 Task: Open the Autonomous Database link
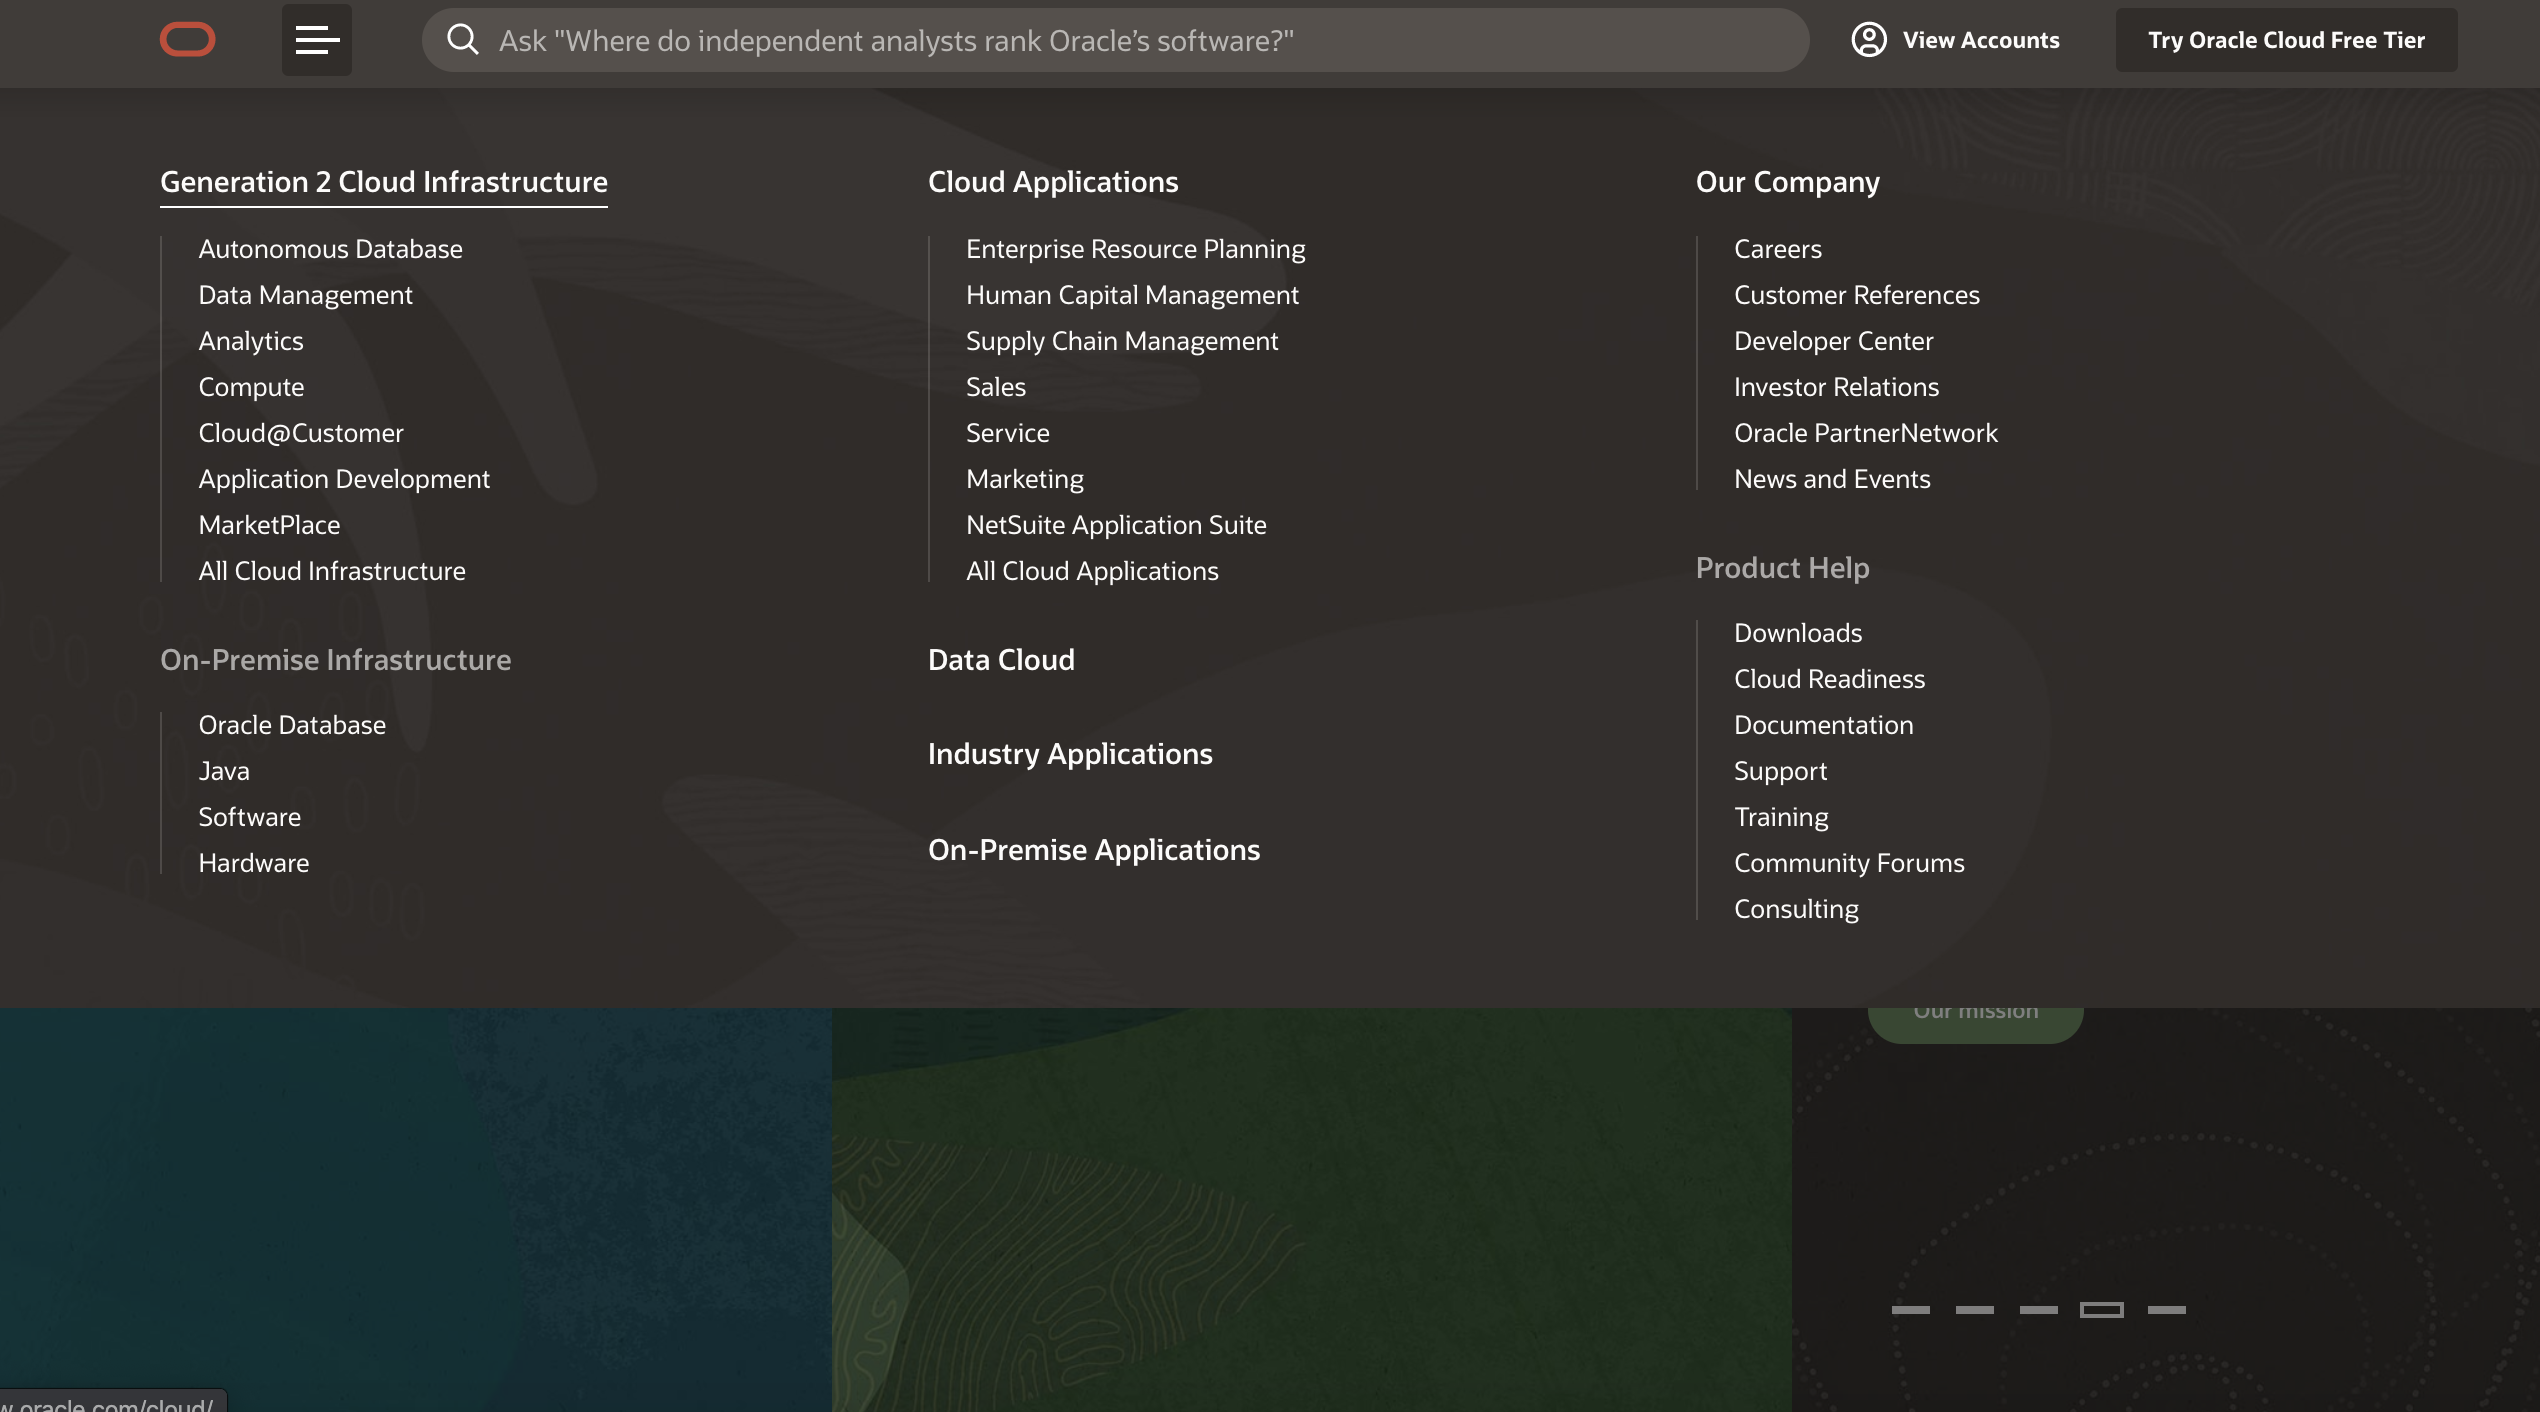point(330,249)
